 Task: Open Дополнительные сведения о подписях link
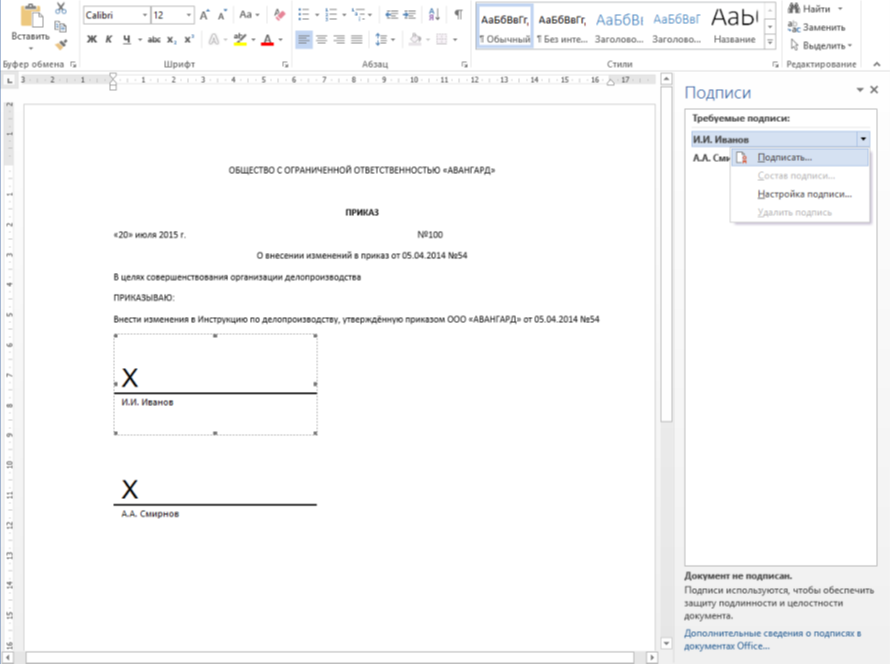pyautogui.click(x=773, y=639)
